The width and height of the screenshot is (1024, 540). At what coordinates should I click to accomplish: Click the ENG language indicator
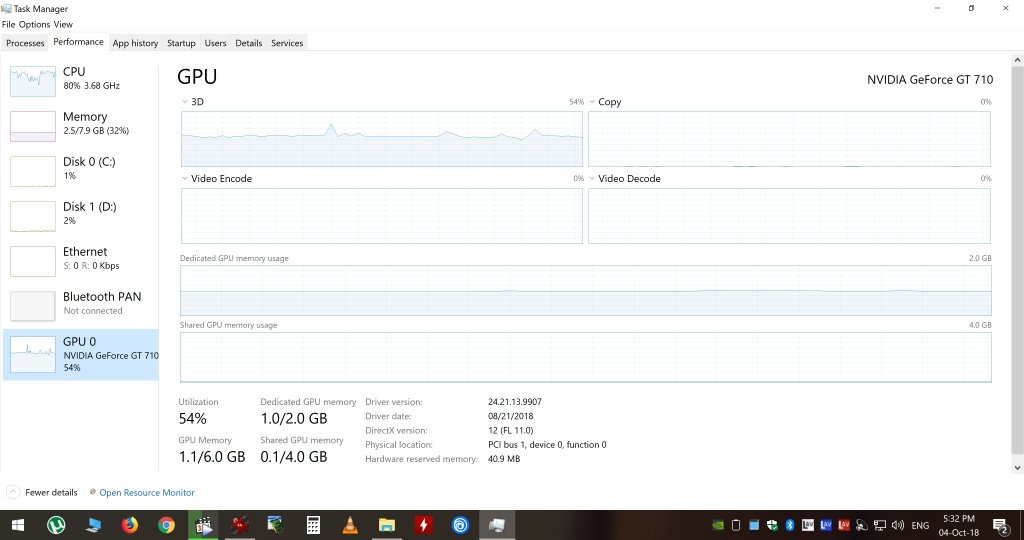tap(920, 525)
